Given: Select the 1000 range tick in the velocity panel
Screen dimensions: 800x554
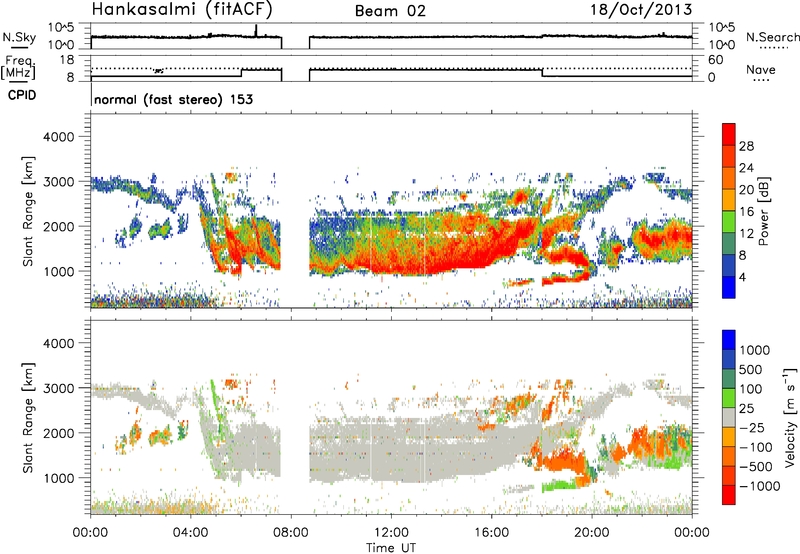Looking at the screenshot, I should tap(58, 478).
